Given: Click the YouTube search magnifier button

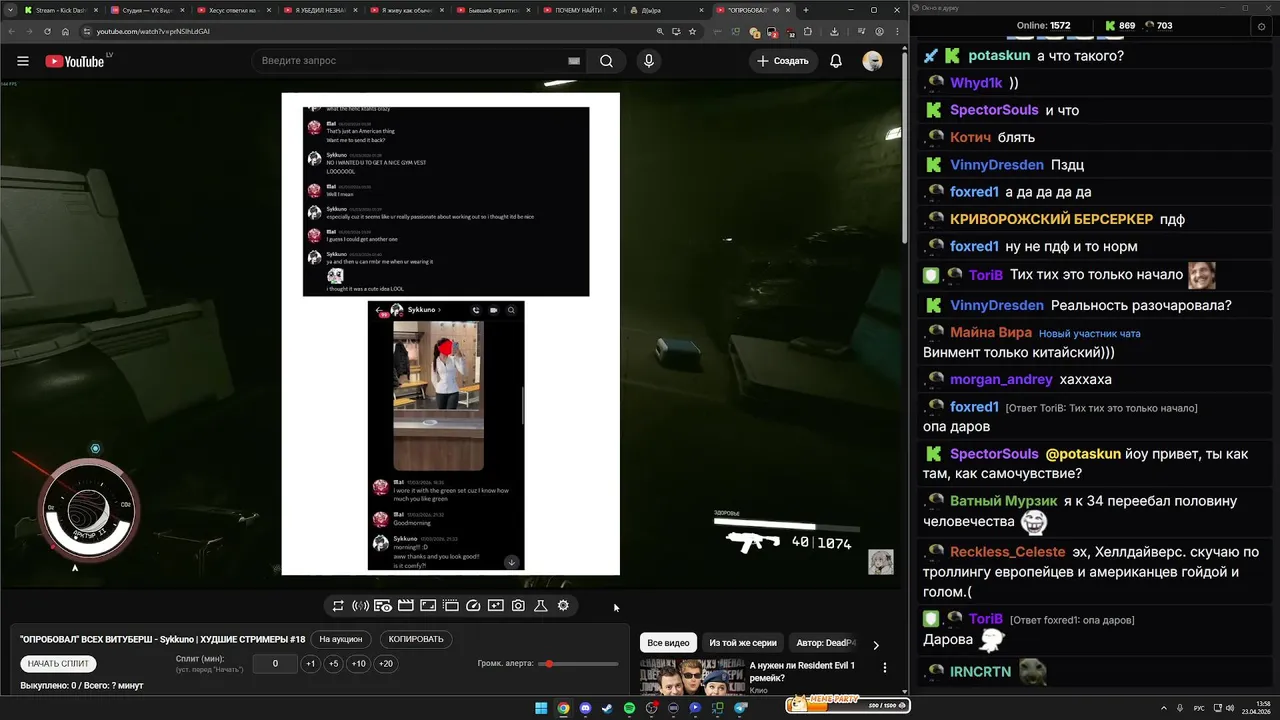Looking at the screenshot, I should (x=606, y=61).
